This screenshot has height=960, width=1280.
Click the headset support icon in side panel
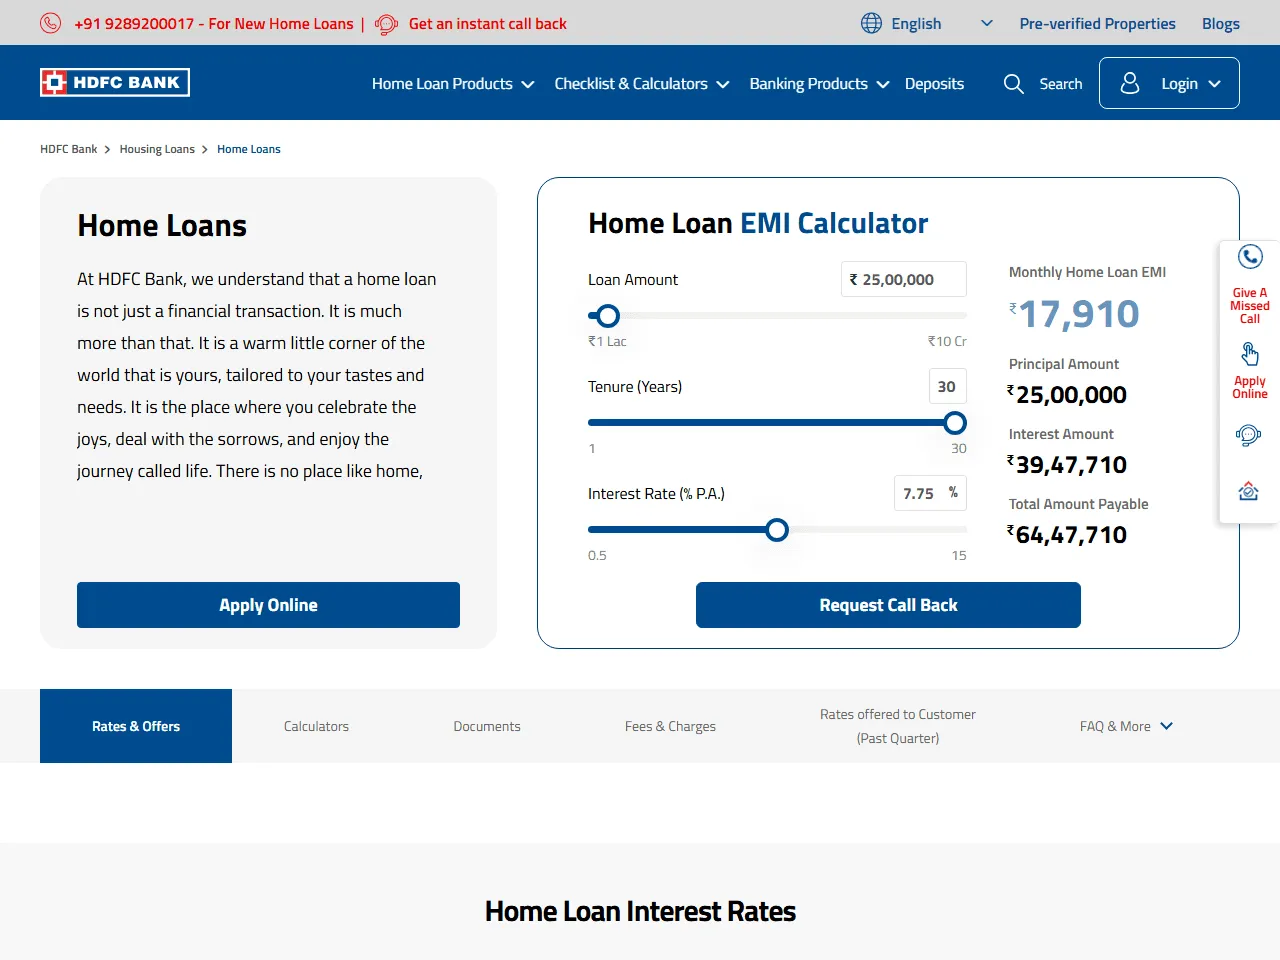point(1249,435)
